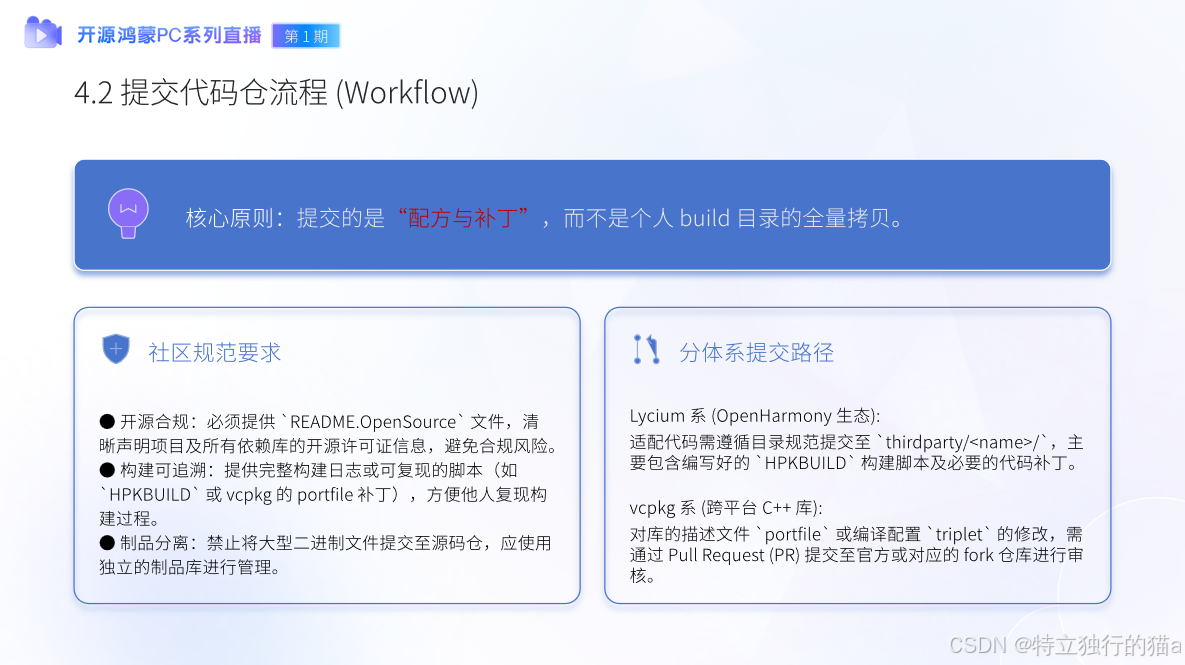Click the line mentioning Pull Request (PR)
Screen dimensions: 1185x665
tap(856, 555)
